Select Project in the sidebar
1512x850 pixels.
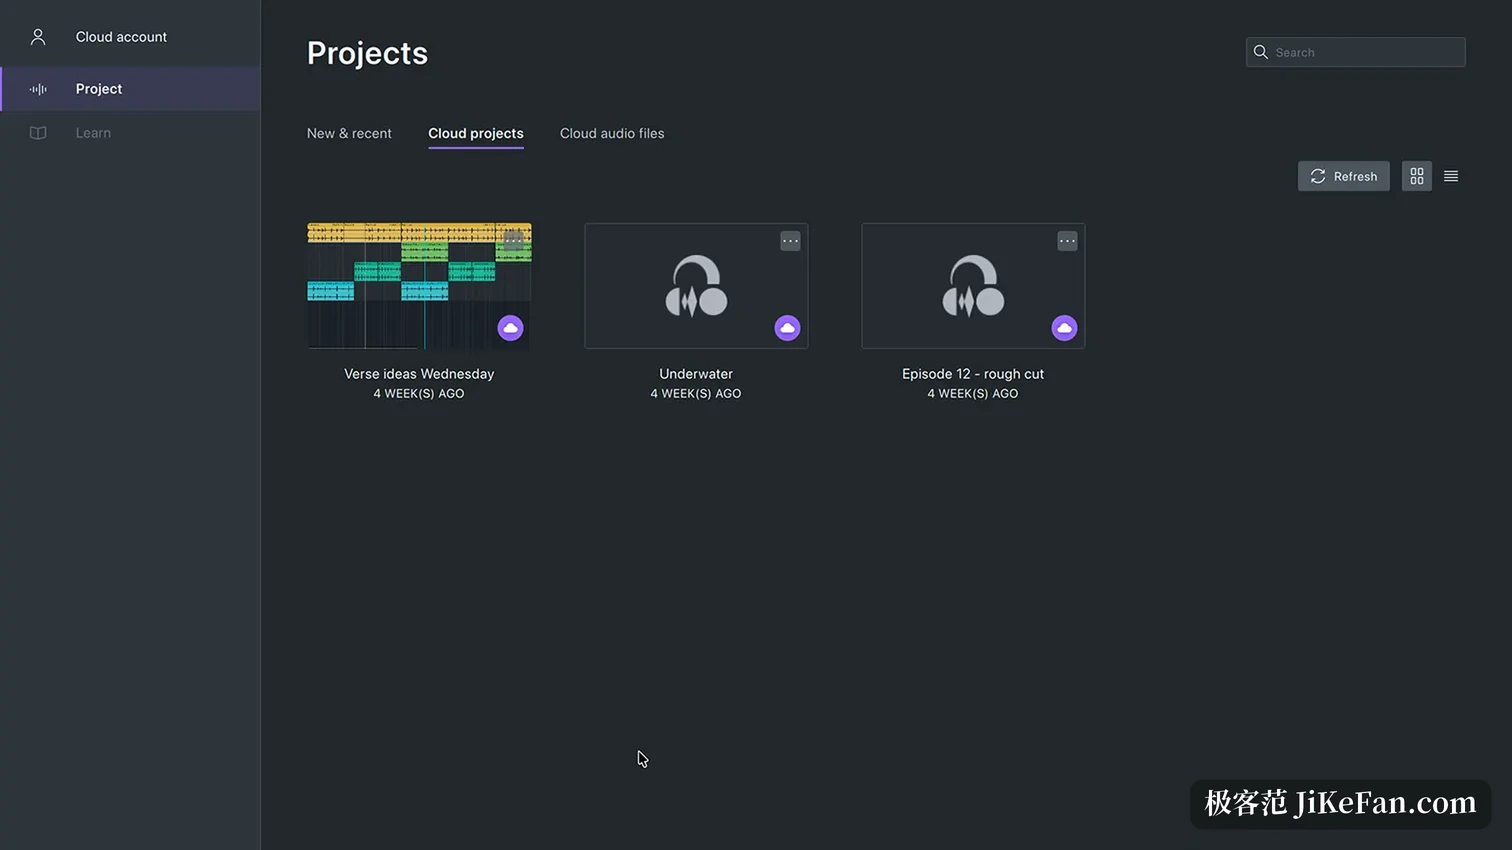(130, 89)
